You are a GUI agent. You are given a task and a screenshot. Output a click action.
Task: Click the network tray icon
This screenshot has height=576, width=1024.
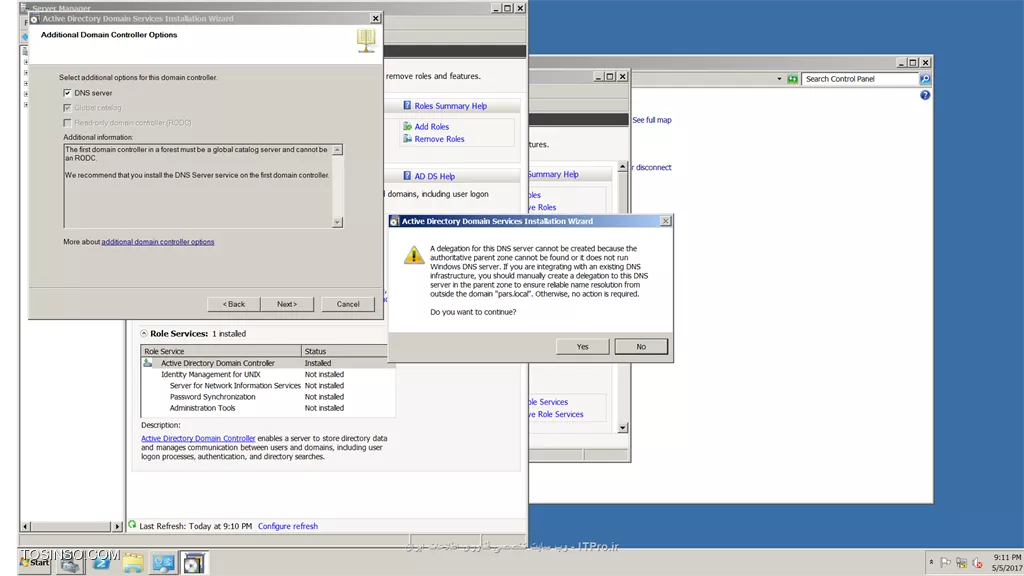tap(961, 562)
